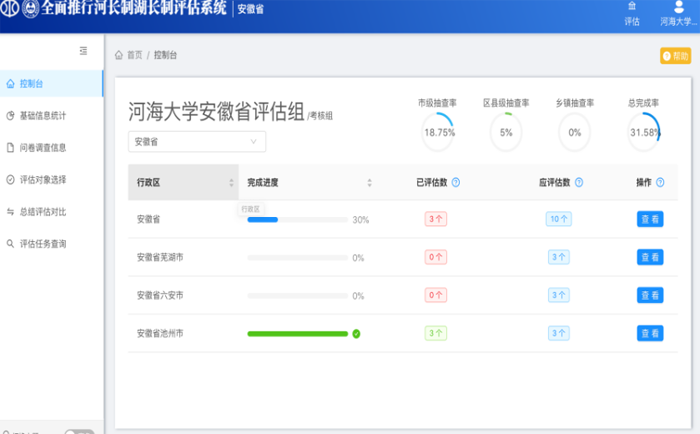Click the help icon beside 已评估数
The width and height of the screenshot is (700, 434).
pos(456,183)
